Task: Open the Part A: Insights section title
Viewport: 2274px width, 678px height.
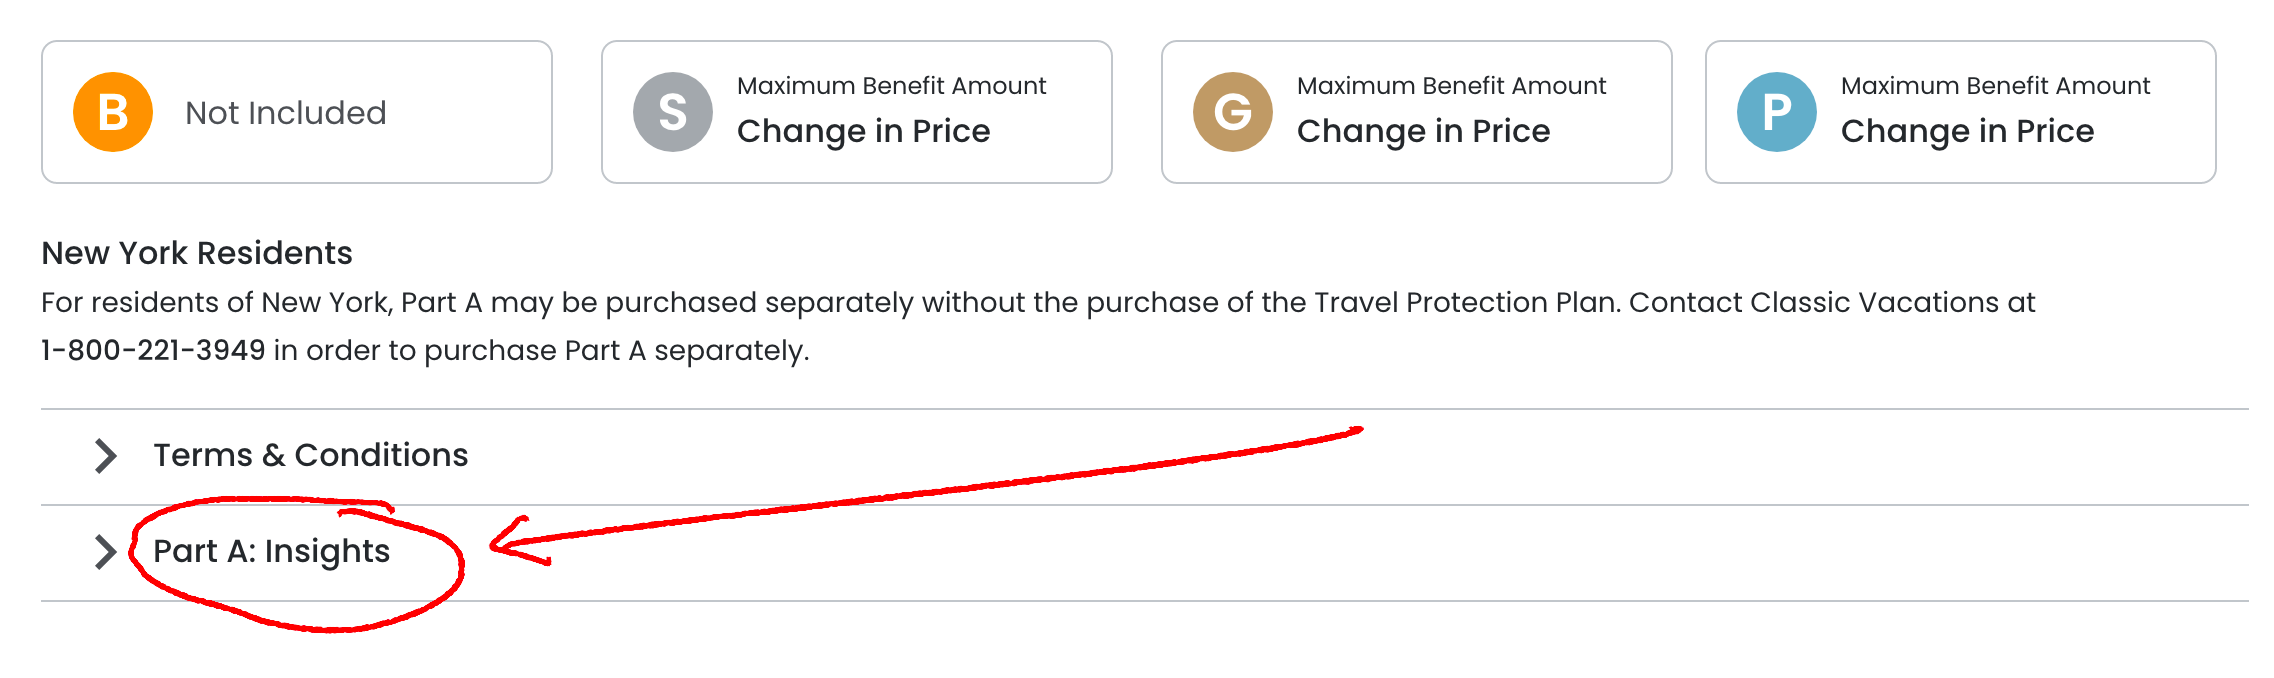Action: click(271, 551)
